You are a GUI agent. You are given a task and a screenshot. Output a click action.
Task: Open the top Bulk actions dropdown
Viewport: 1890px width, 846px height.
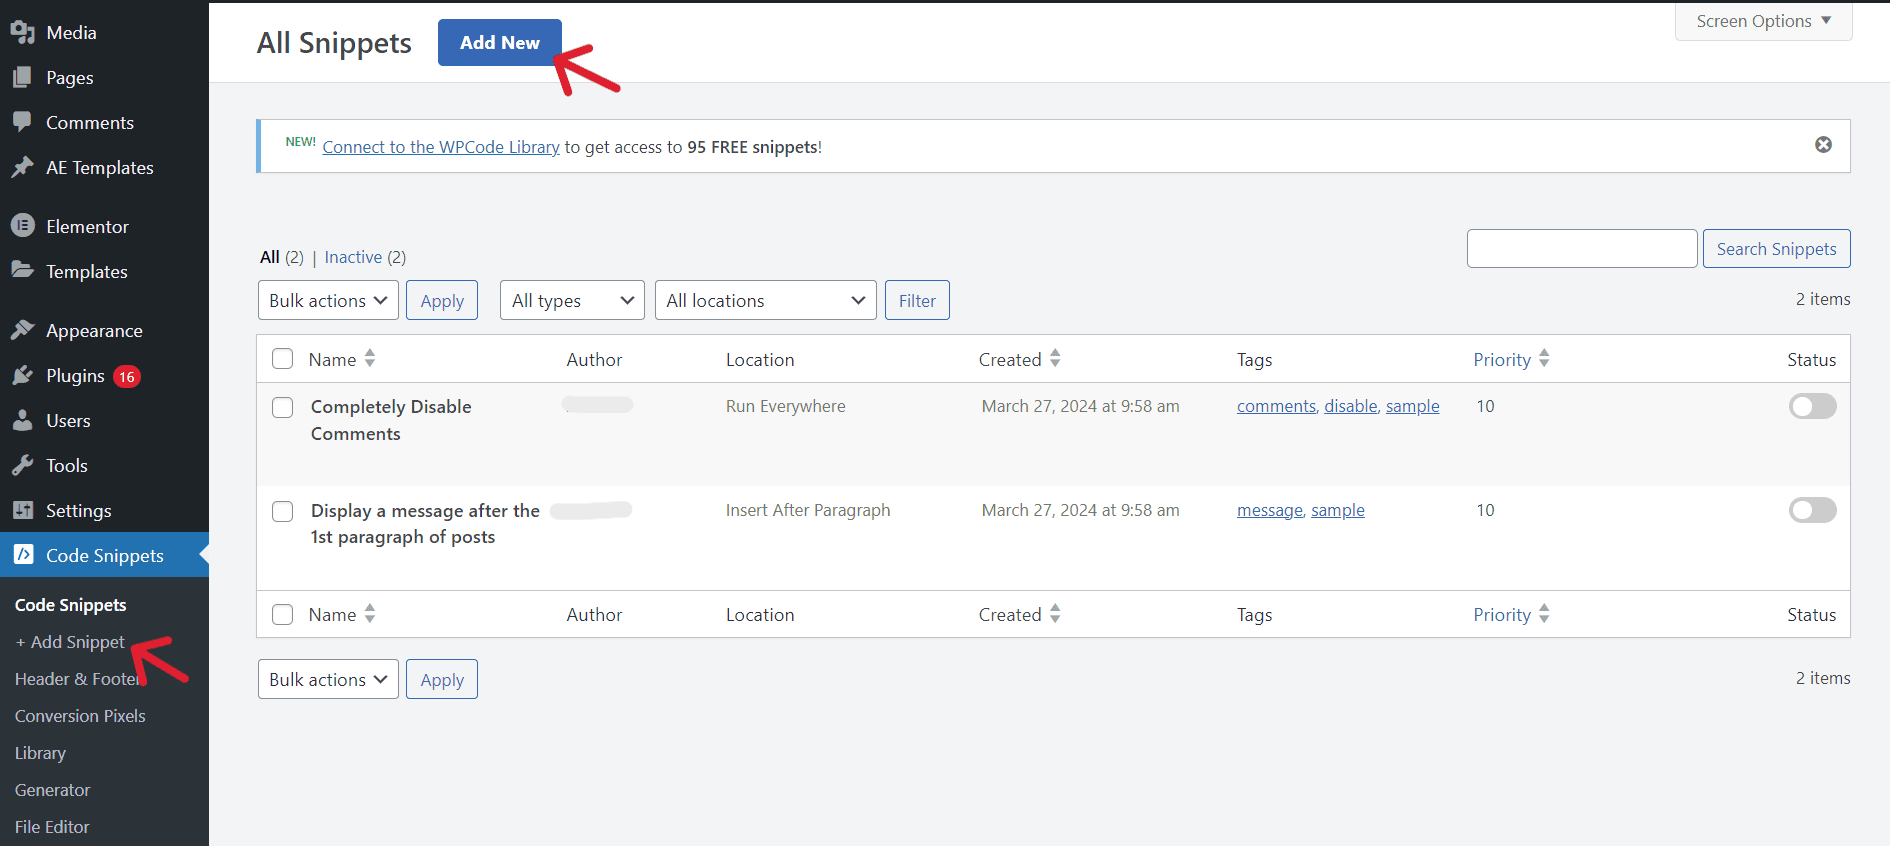click(328, 300)
